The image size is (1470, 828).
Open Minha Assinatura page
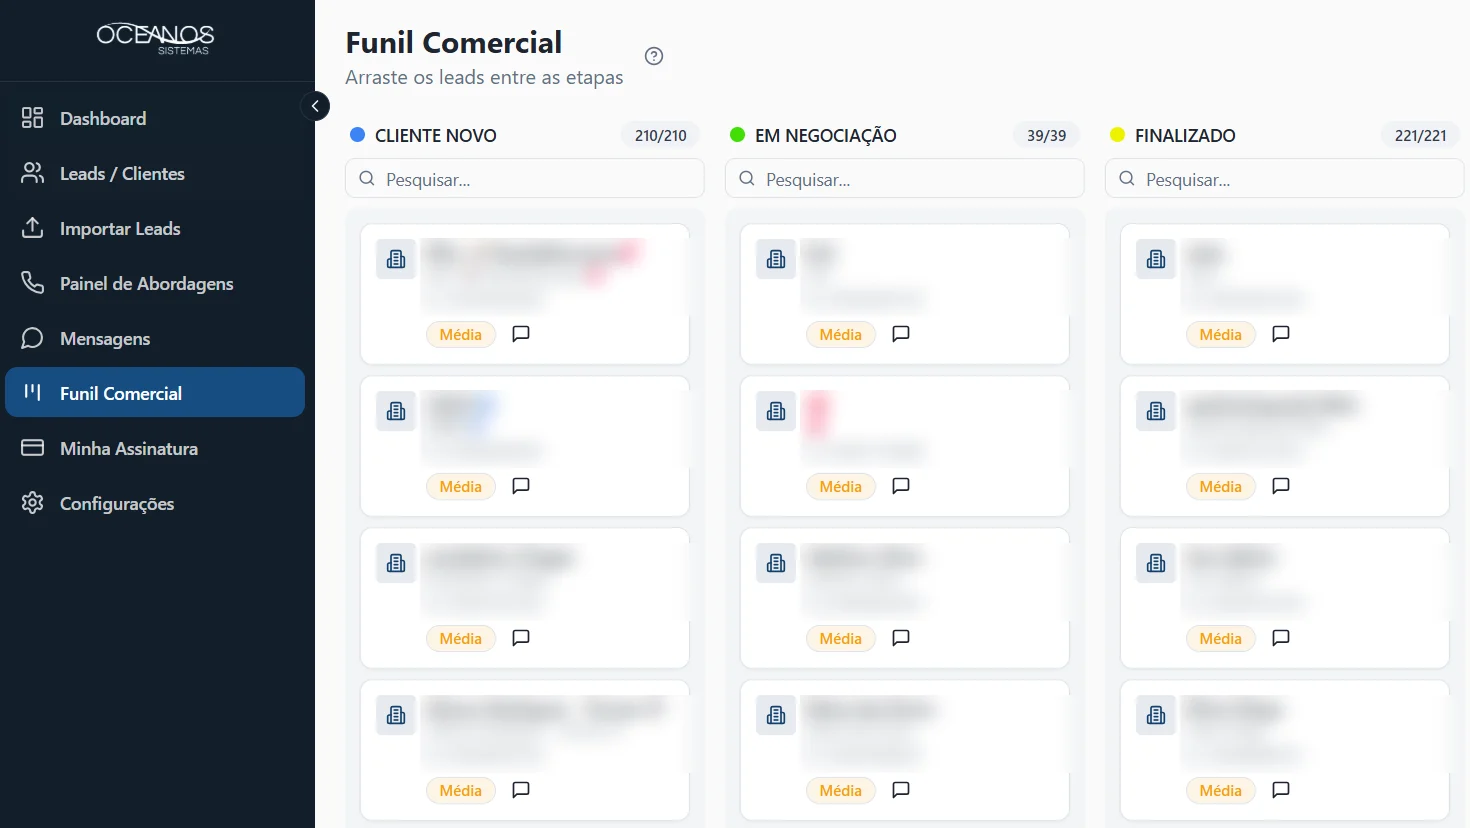point(155,448)
